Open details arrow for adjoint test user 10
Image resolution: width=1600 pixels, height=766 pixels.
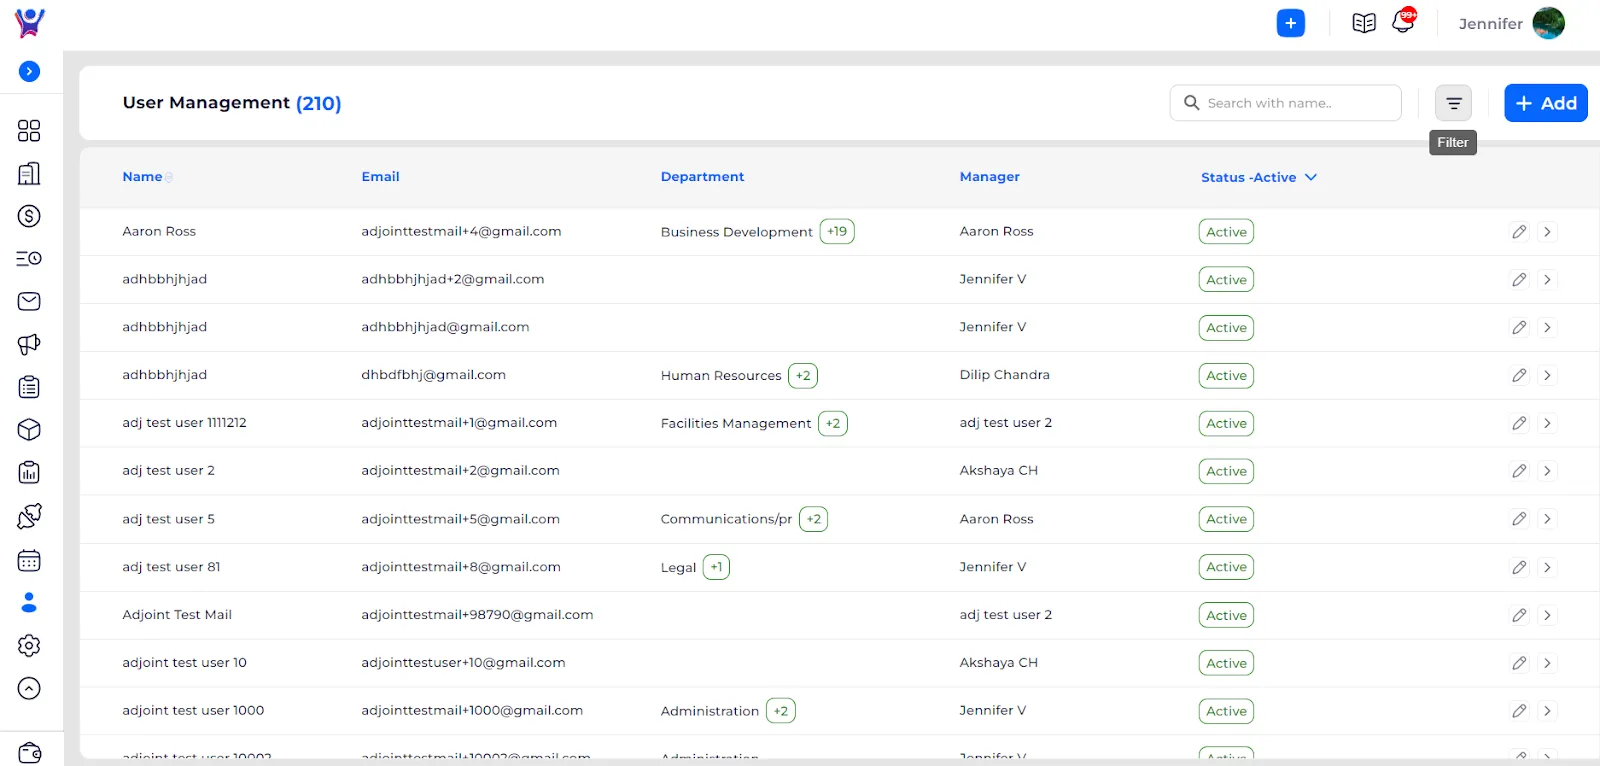pos(1547,663)
